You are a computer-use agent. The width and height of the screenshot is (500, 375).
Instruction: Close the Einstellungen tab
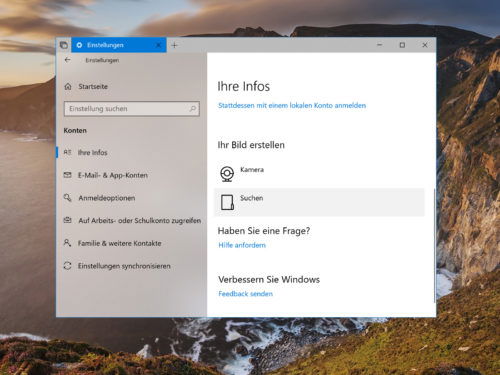click(x=159, y=45)
